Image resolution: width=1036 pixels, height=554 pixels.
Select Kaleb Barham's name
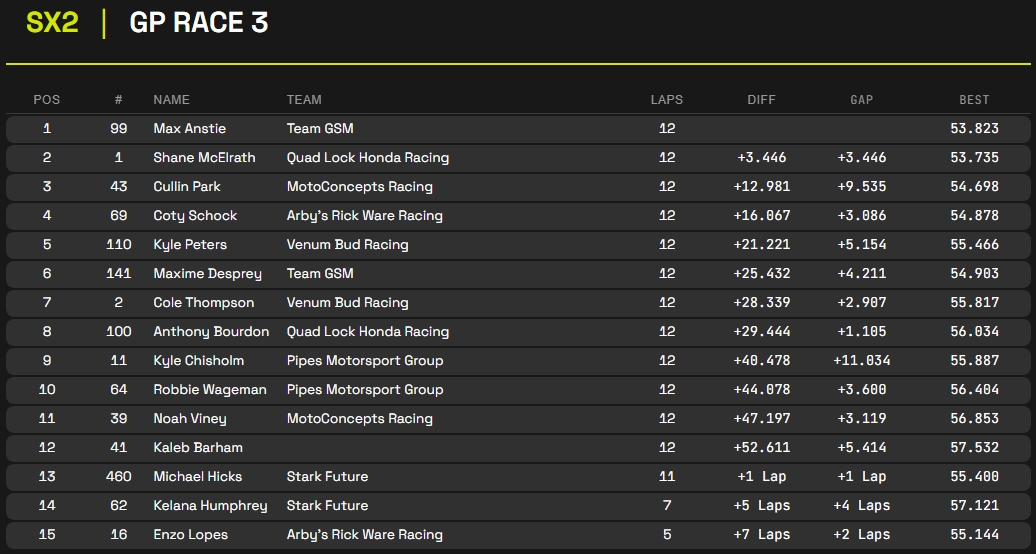(x=198, y=448)
